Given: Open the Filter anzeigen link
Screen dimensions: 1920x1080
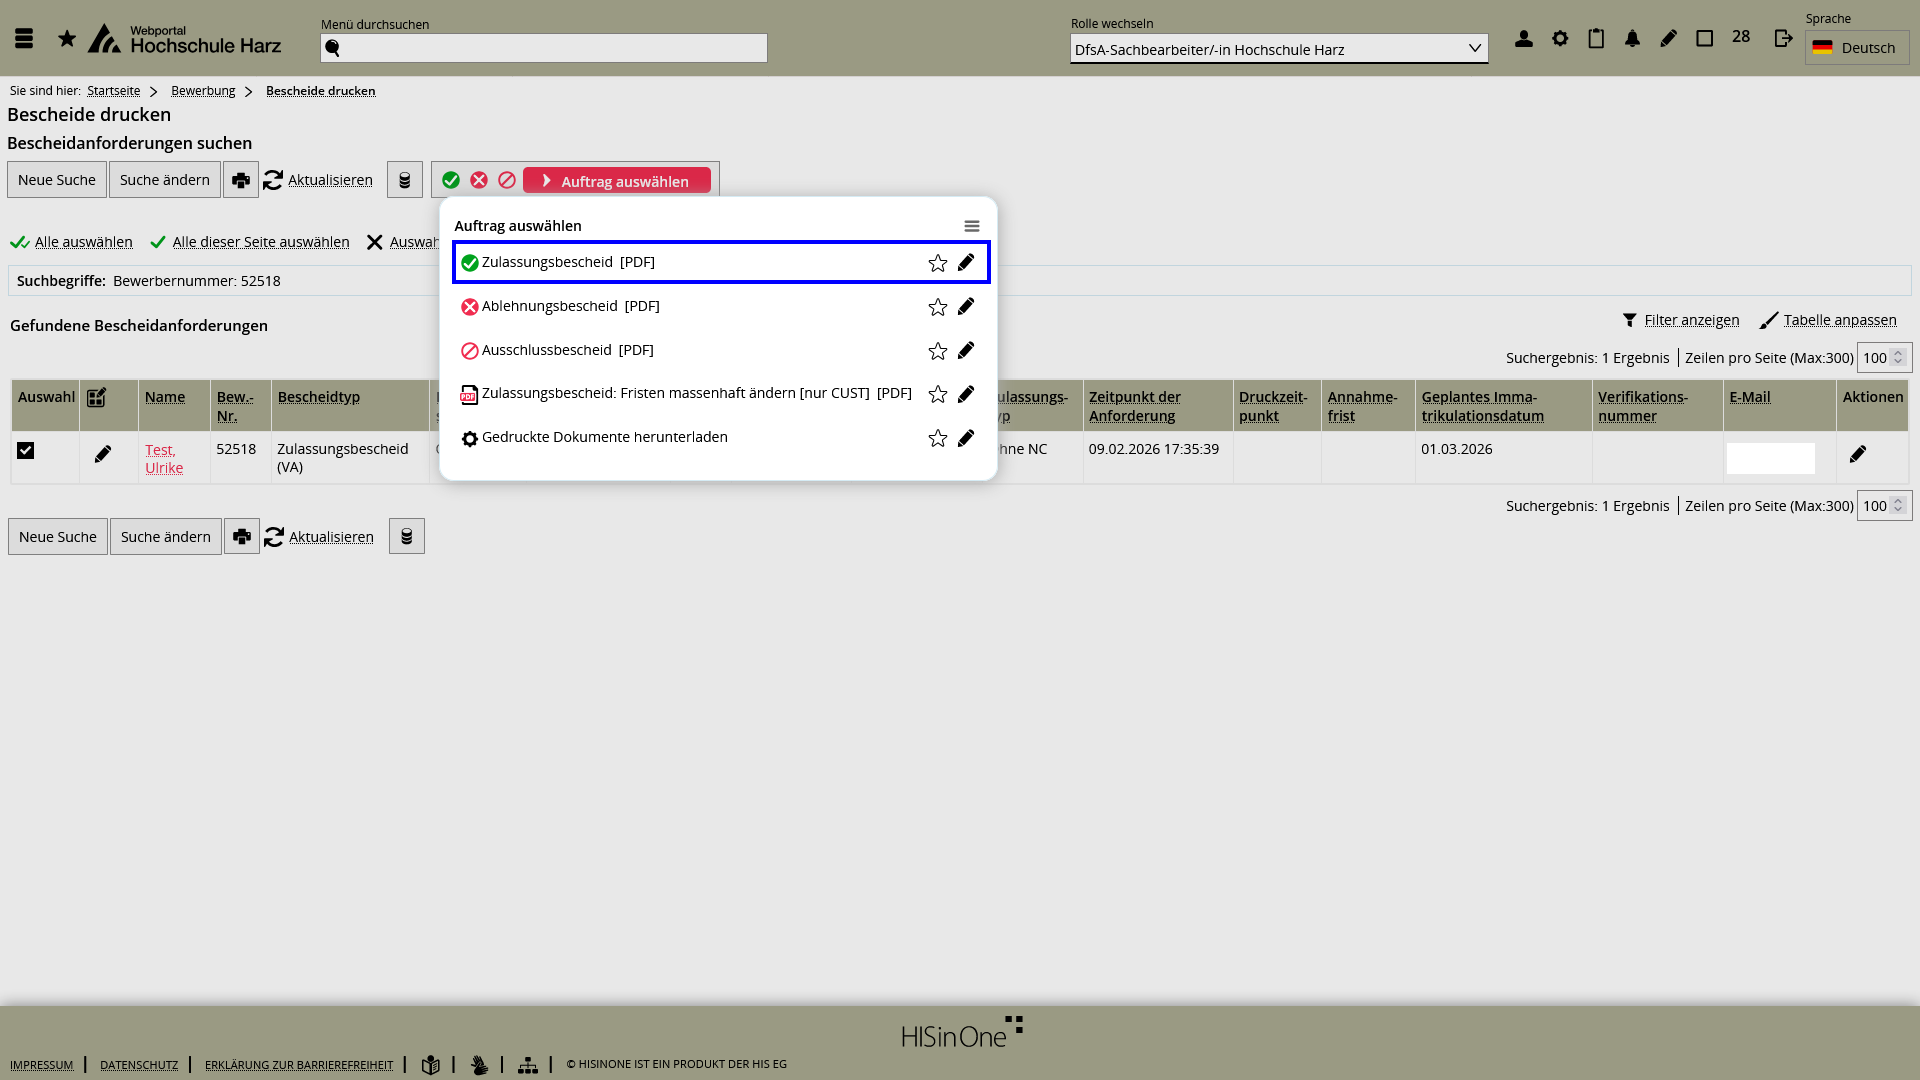Looking at the screenshot, I should click(1691, 320).
